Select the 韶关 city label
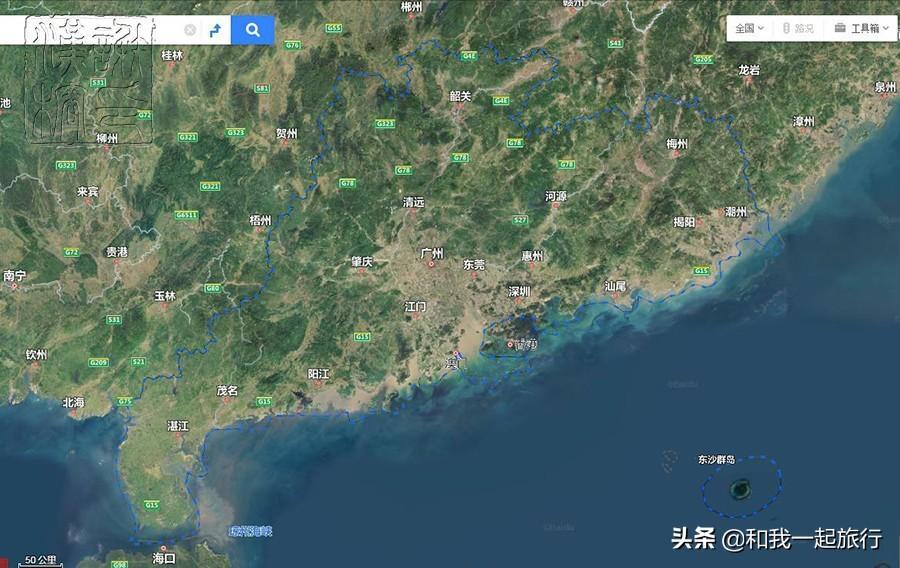Screen dimensions: 900x568 click(460, 96)
